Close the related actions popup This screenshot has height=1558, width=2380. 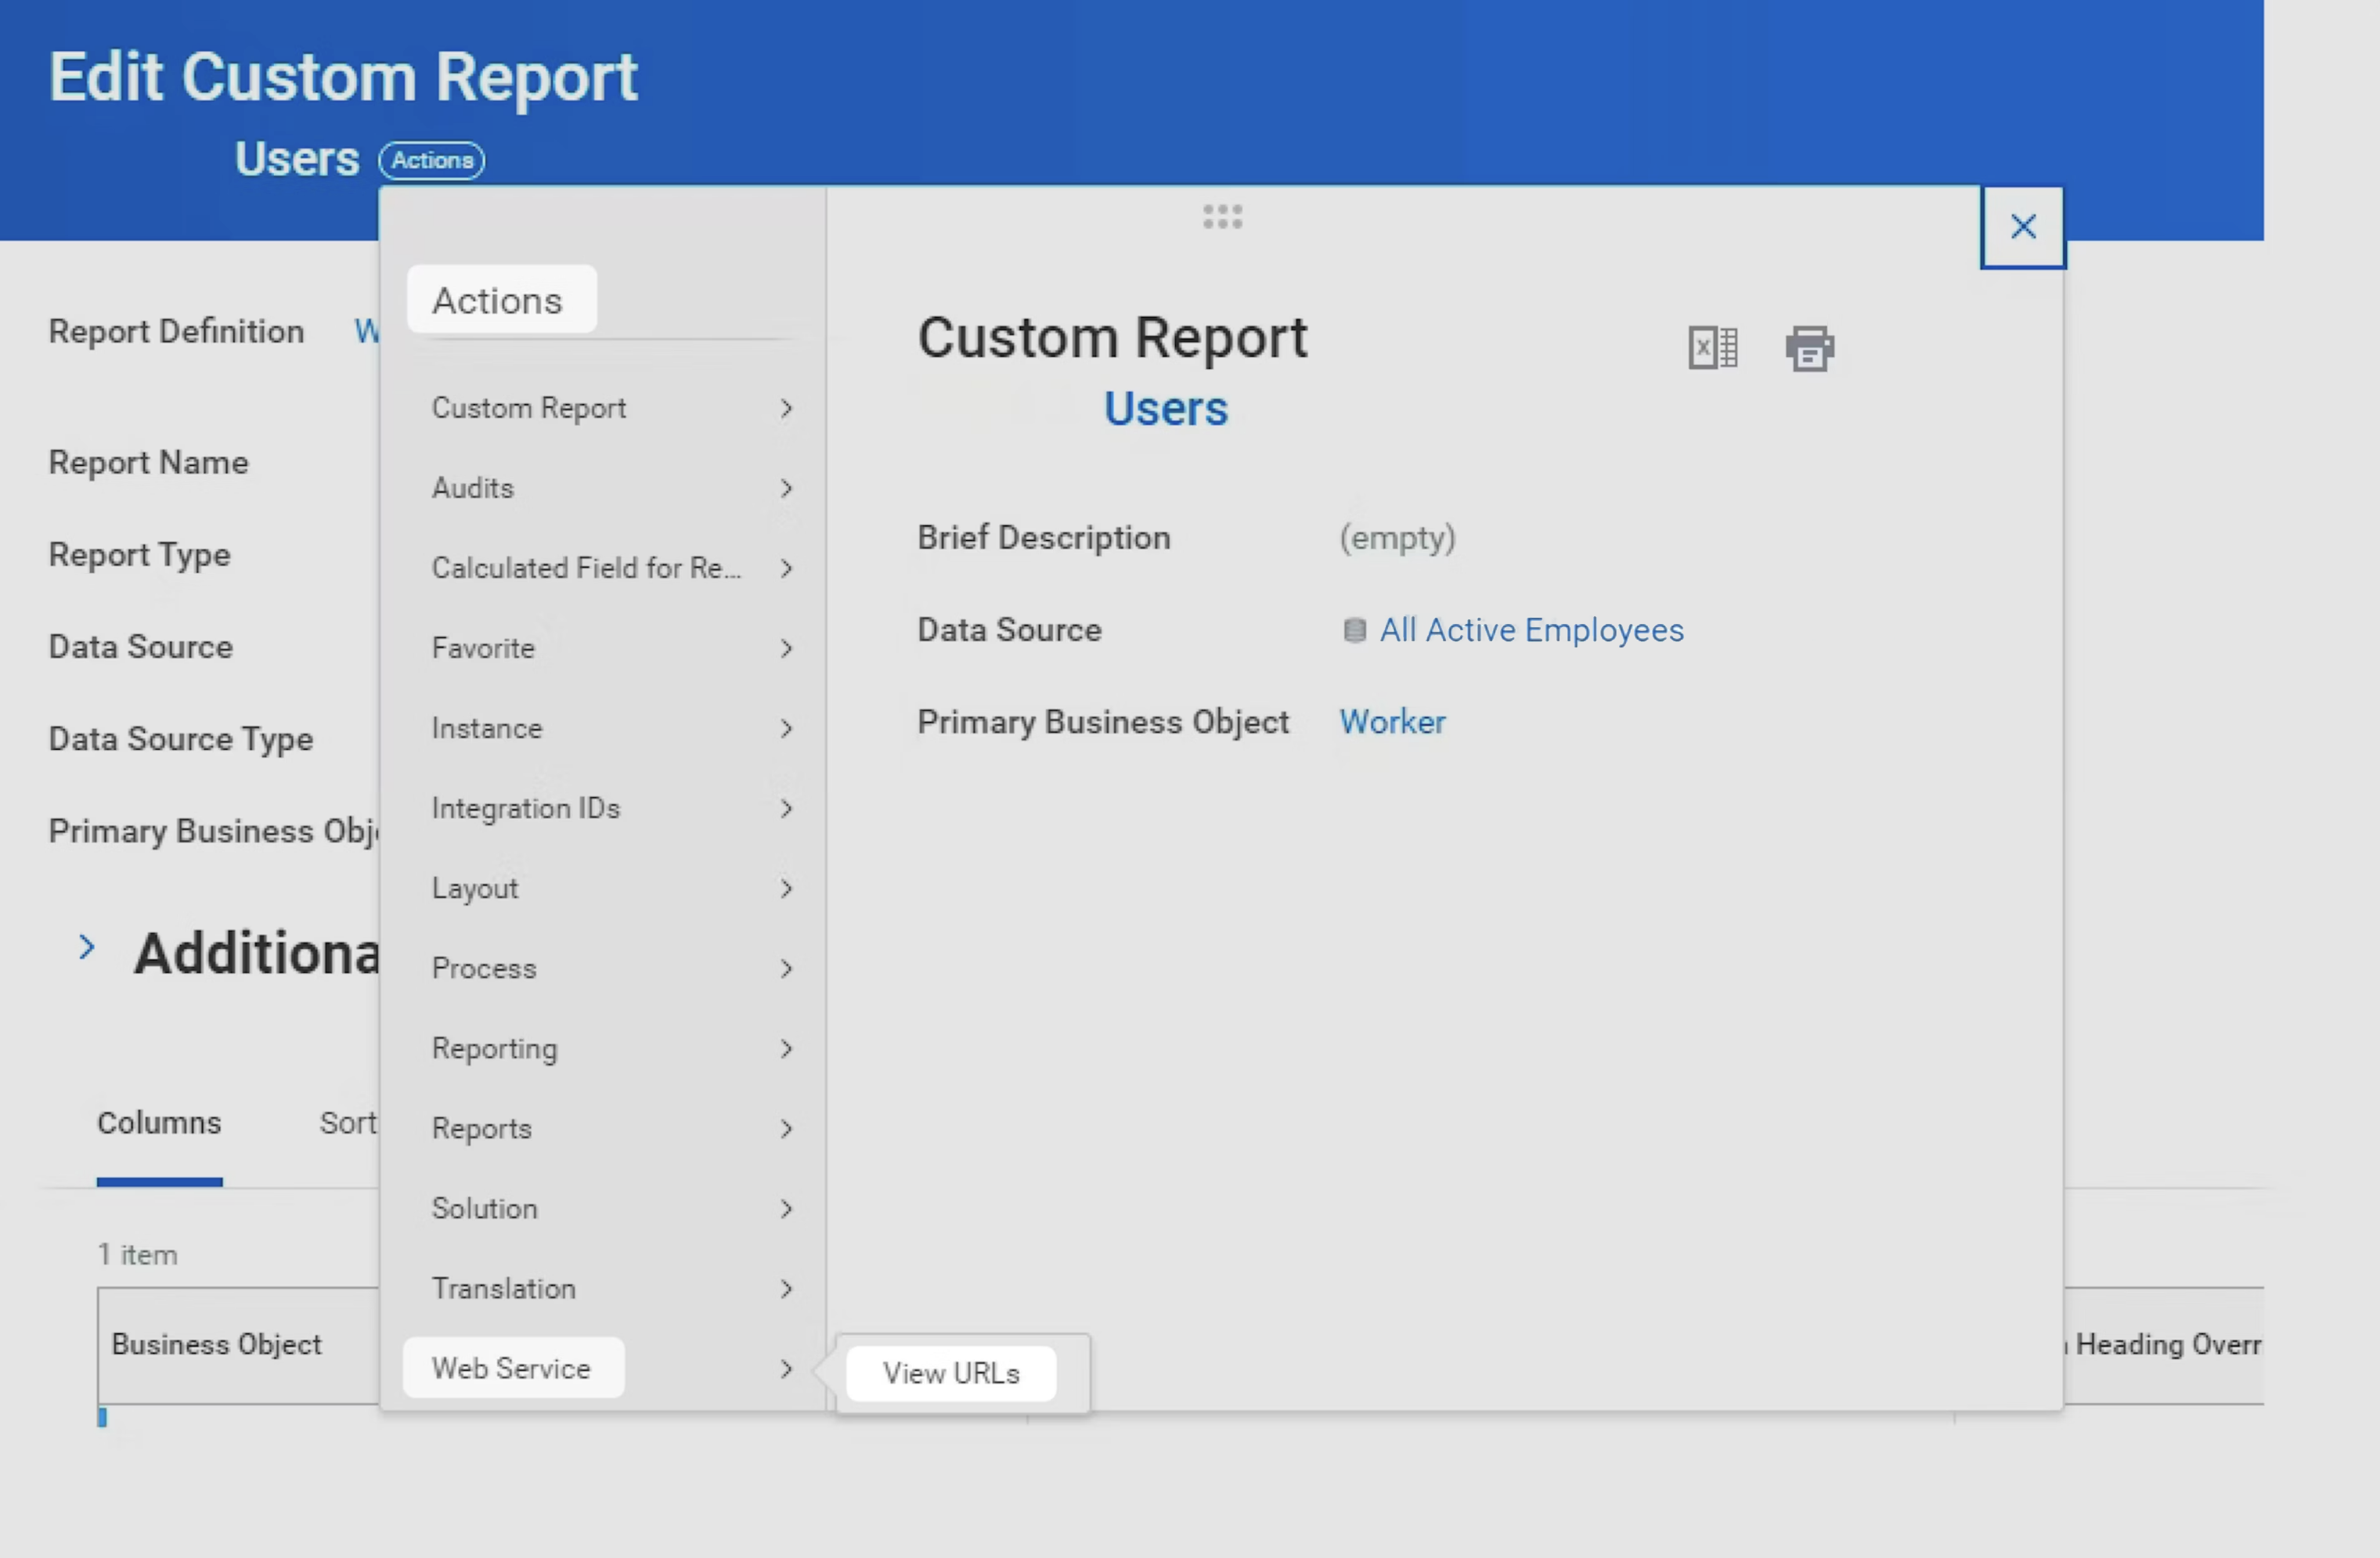point(2022,227)
